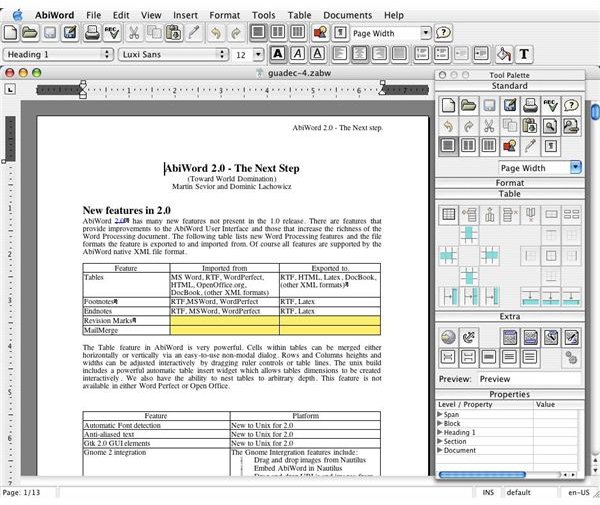Click the Format section header in Tool Palette
Screen dimensions: 600x505
510,183
